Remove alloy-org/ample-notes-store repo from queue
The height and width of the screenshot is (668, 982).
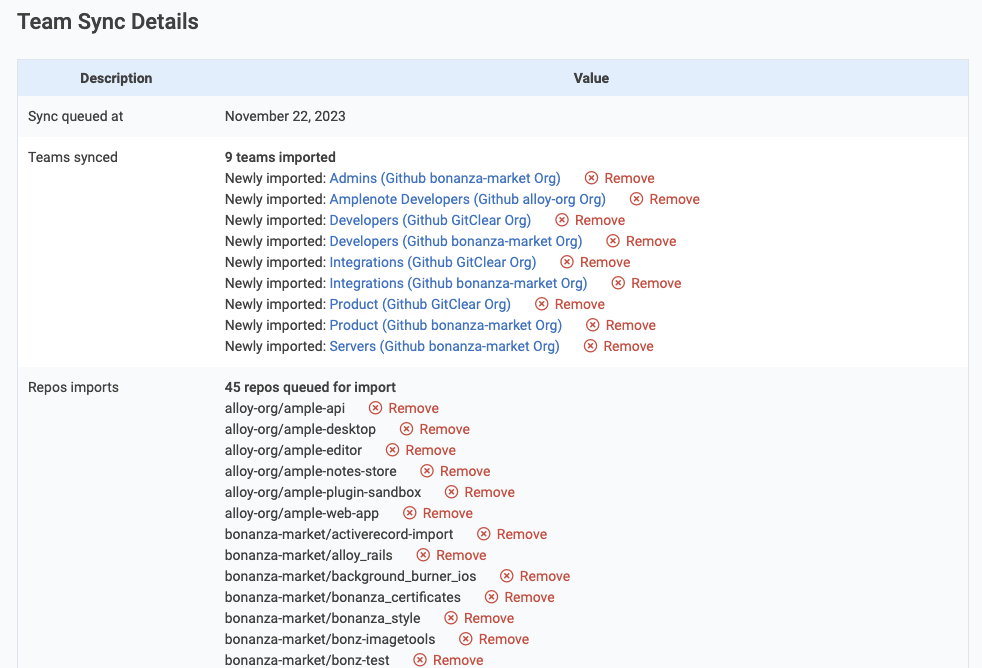[455, 471]
